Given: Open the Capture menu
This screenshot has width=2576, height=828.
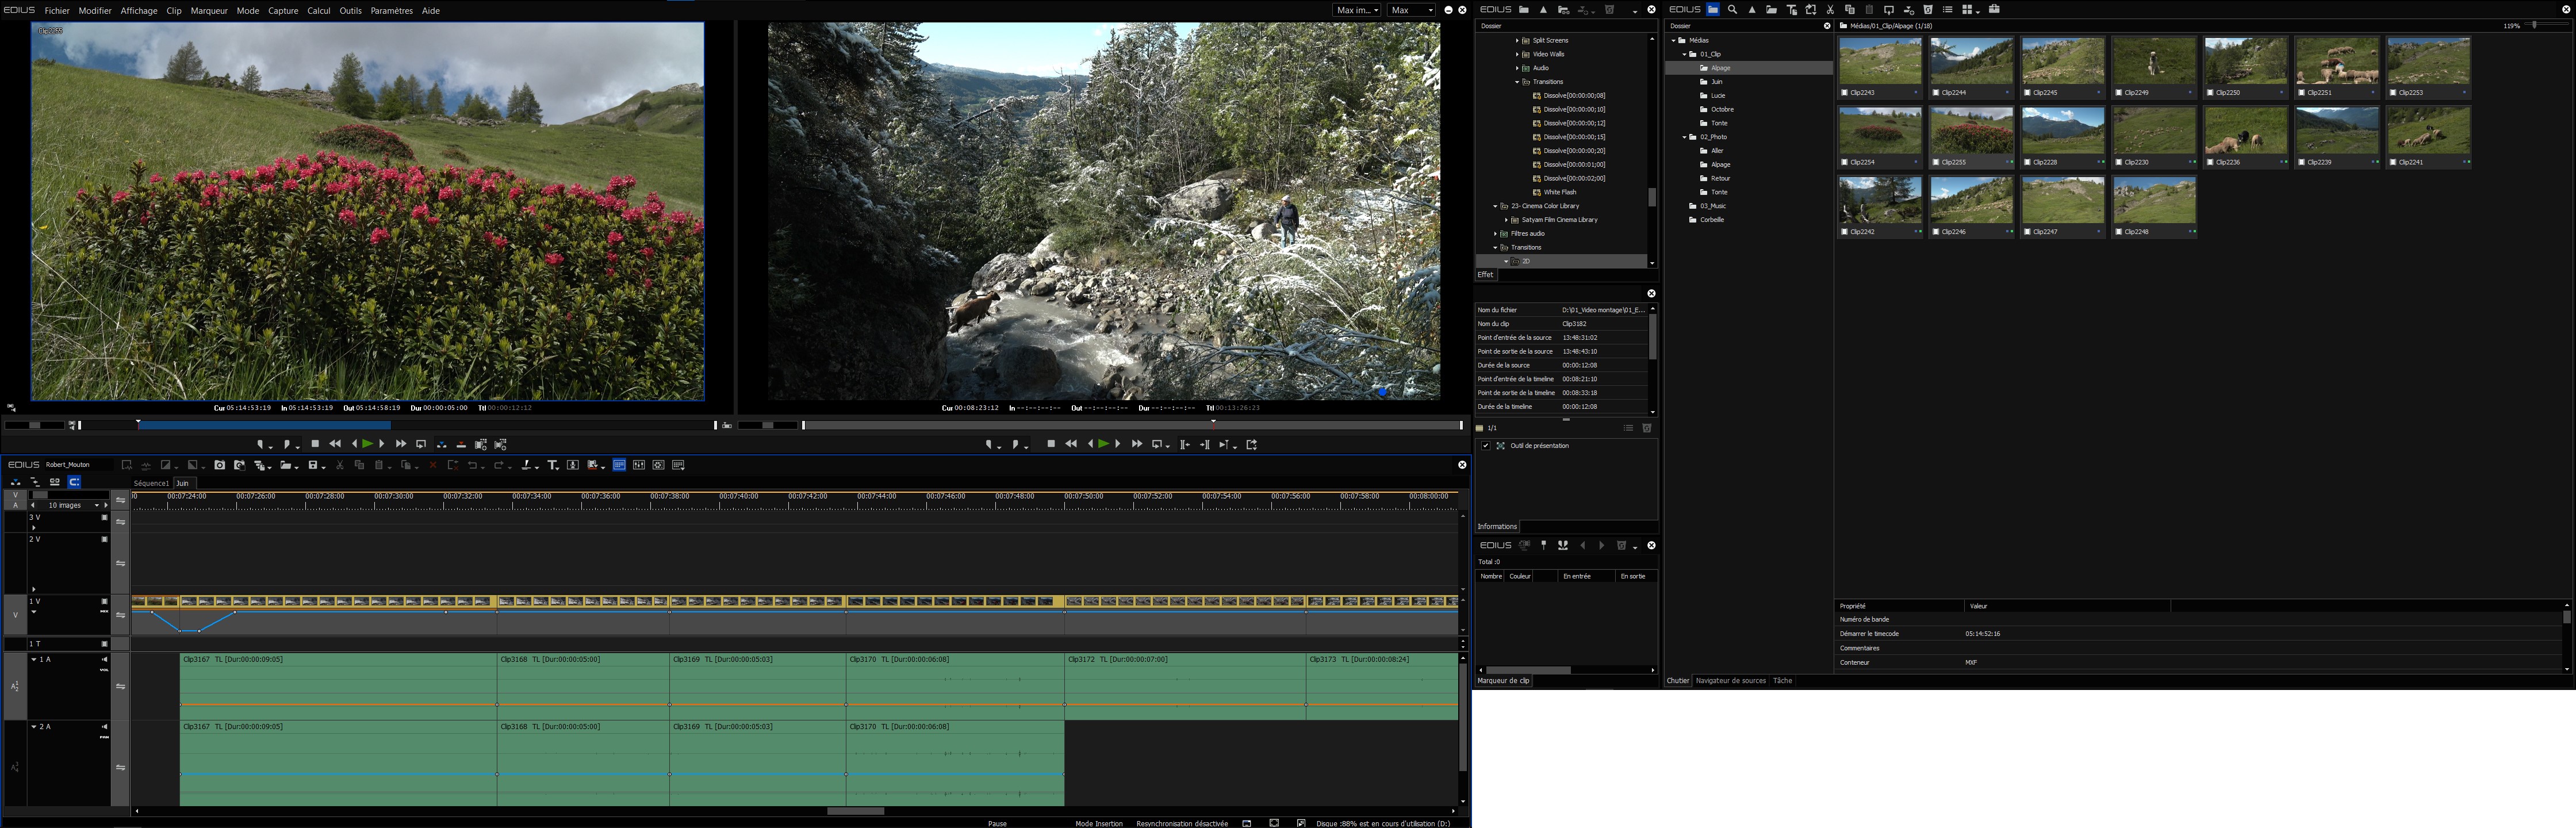Looking at the screenshot, I should click(x=283, y=10).
